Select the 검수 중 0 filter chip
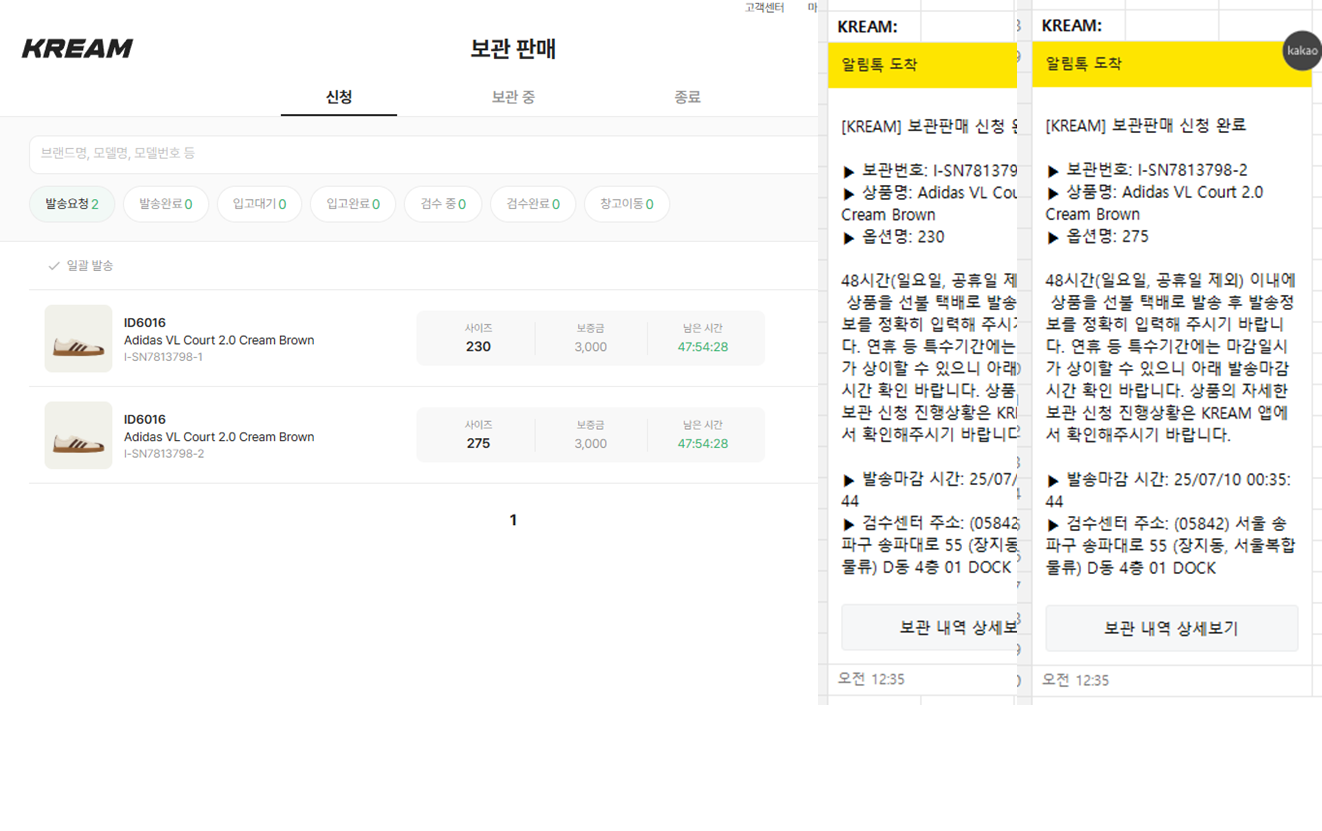The image size is (1322, 831). [x=443, y=204]
